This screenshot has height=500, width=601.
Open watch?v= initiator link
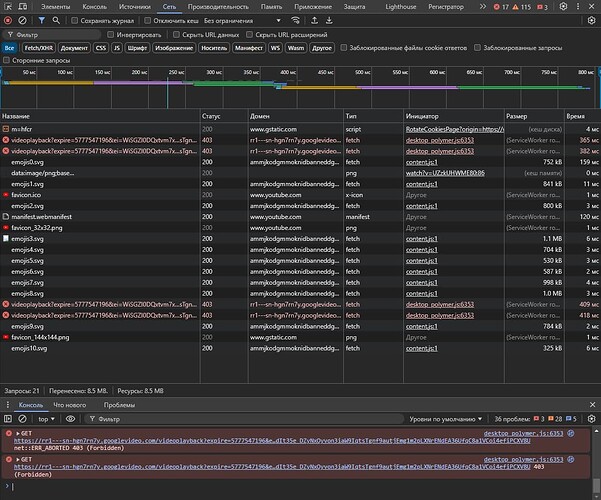[x=445, y=173]
